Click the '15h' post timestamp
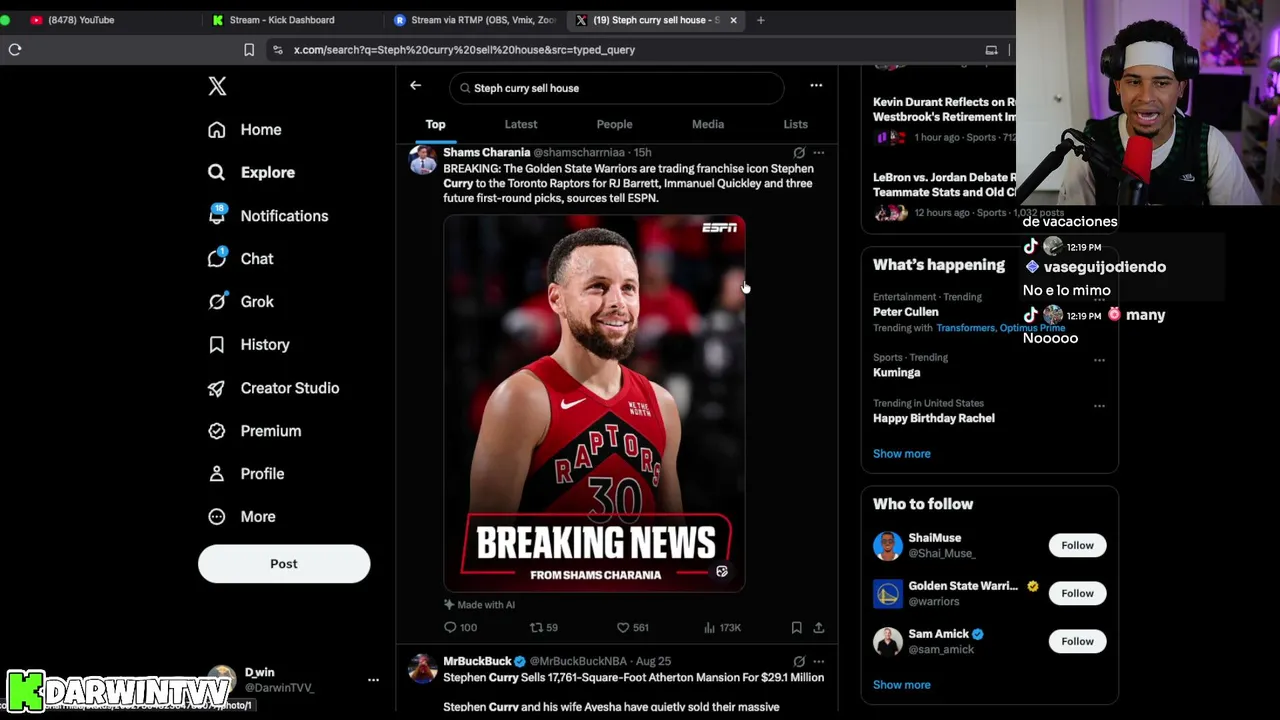Image resolution: width=1280 pixels, height=720 pixels. click(x=642, y=153)
